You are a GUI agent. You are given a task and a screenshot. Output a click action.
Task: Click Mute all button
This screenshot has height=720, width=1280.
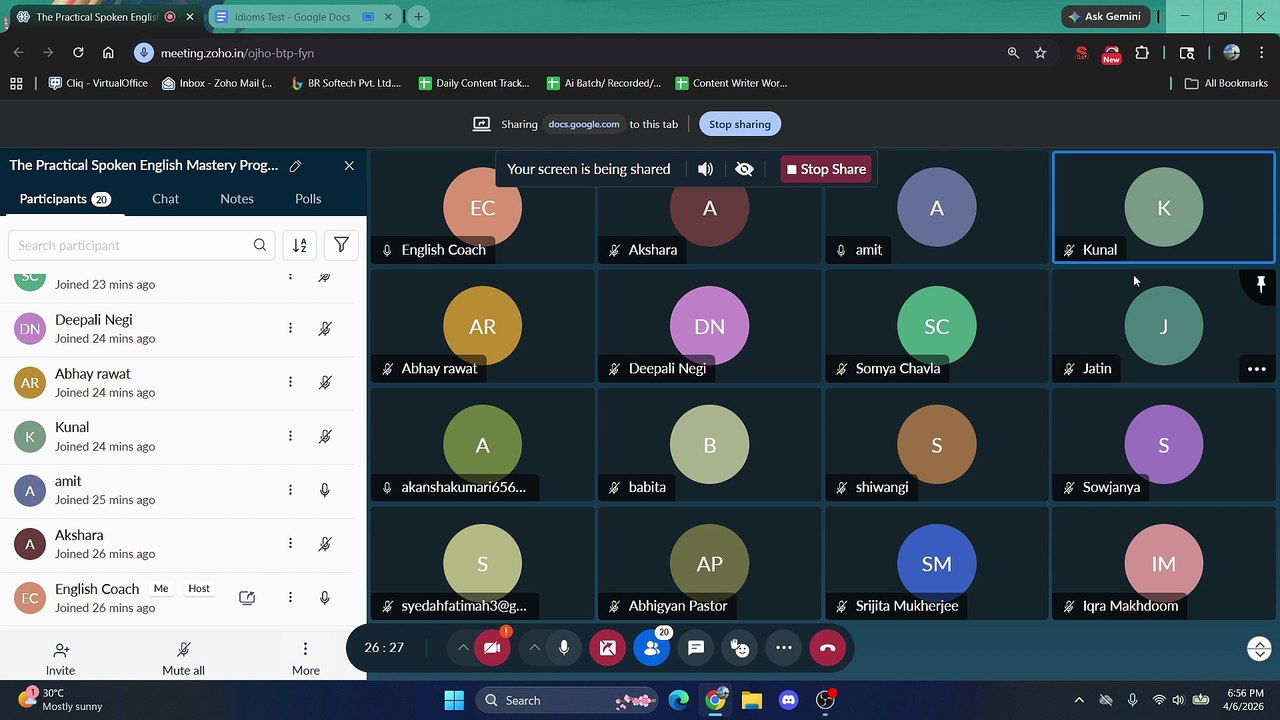pos(184,660)
